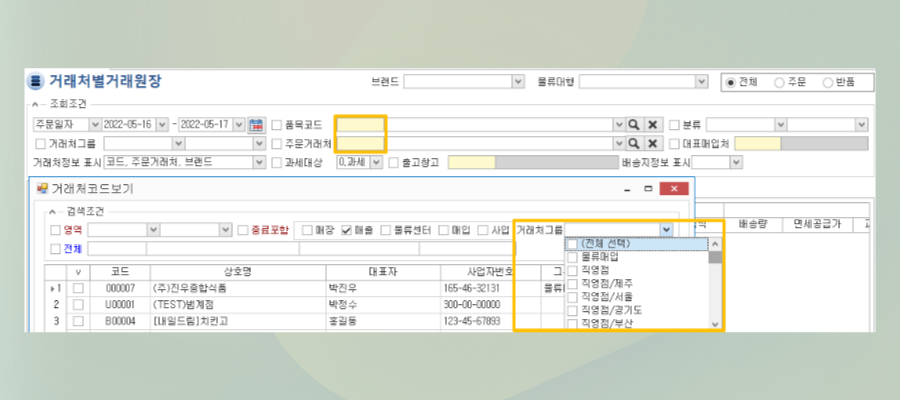Check 물류매입 in the dropdown list
The width and height of the screenshot is (900, 400).
coord(572,257)
